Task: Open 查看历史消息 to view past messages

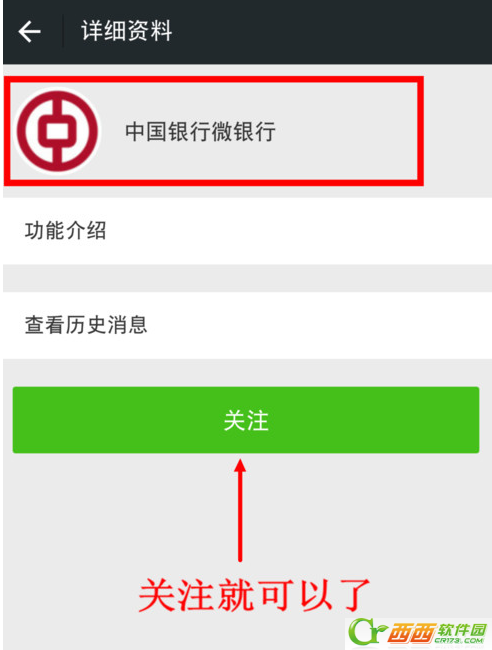Action: [247, 325]
